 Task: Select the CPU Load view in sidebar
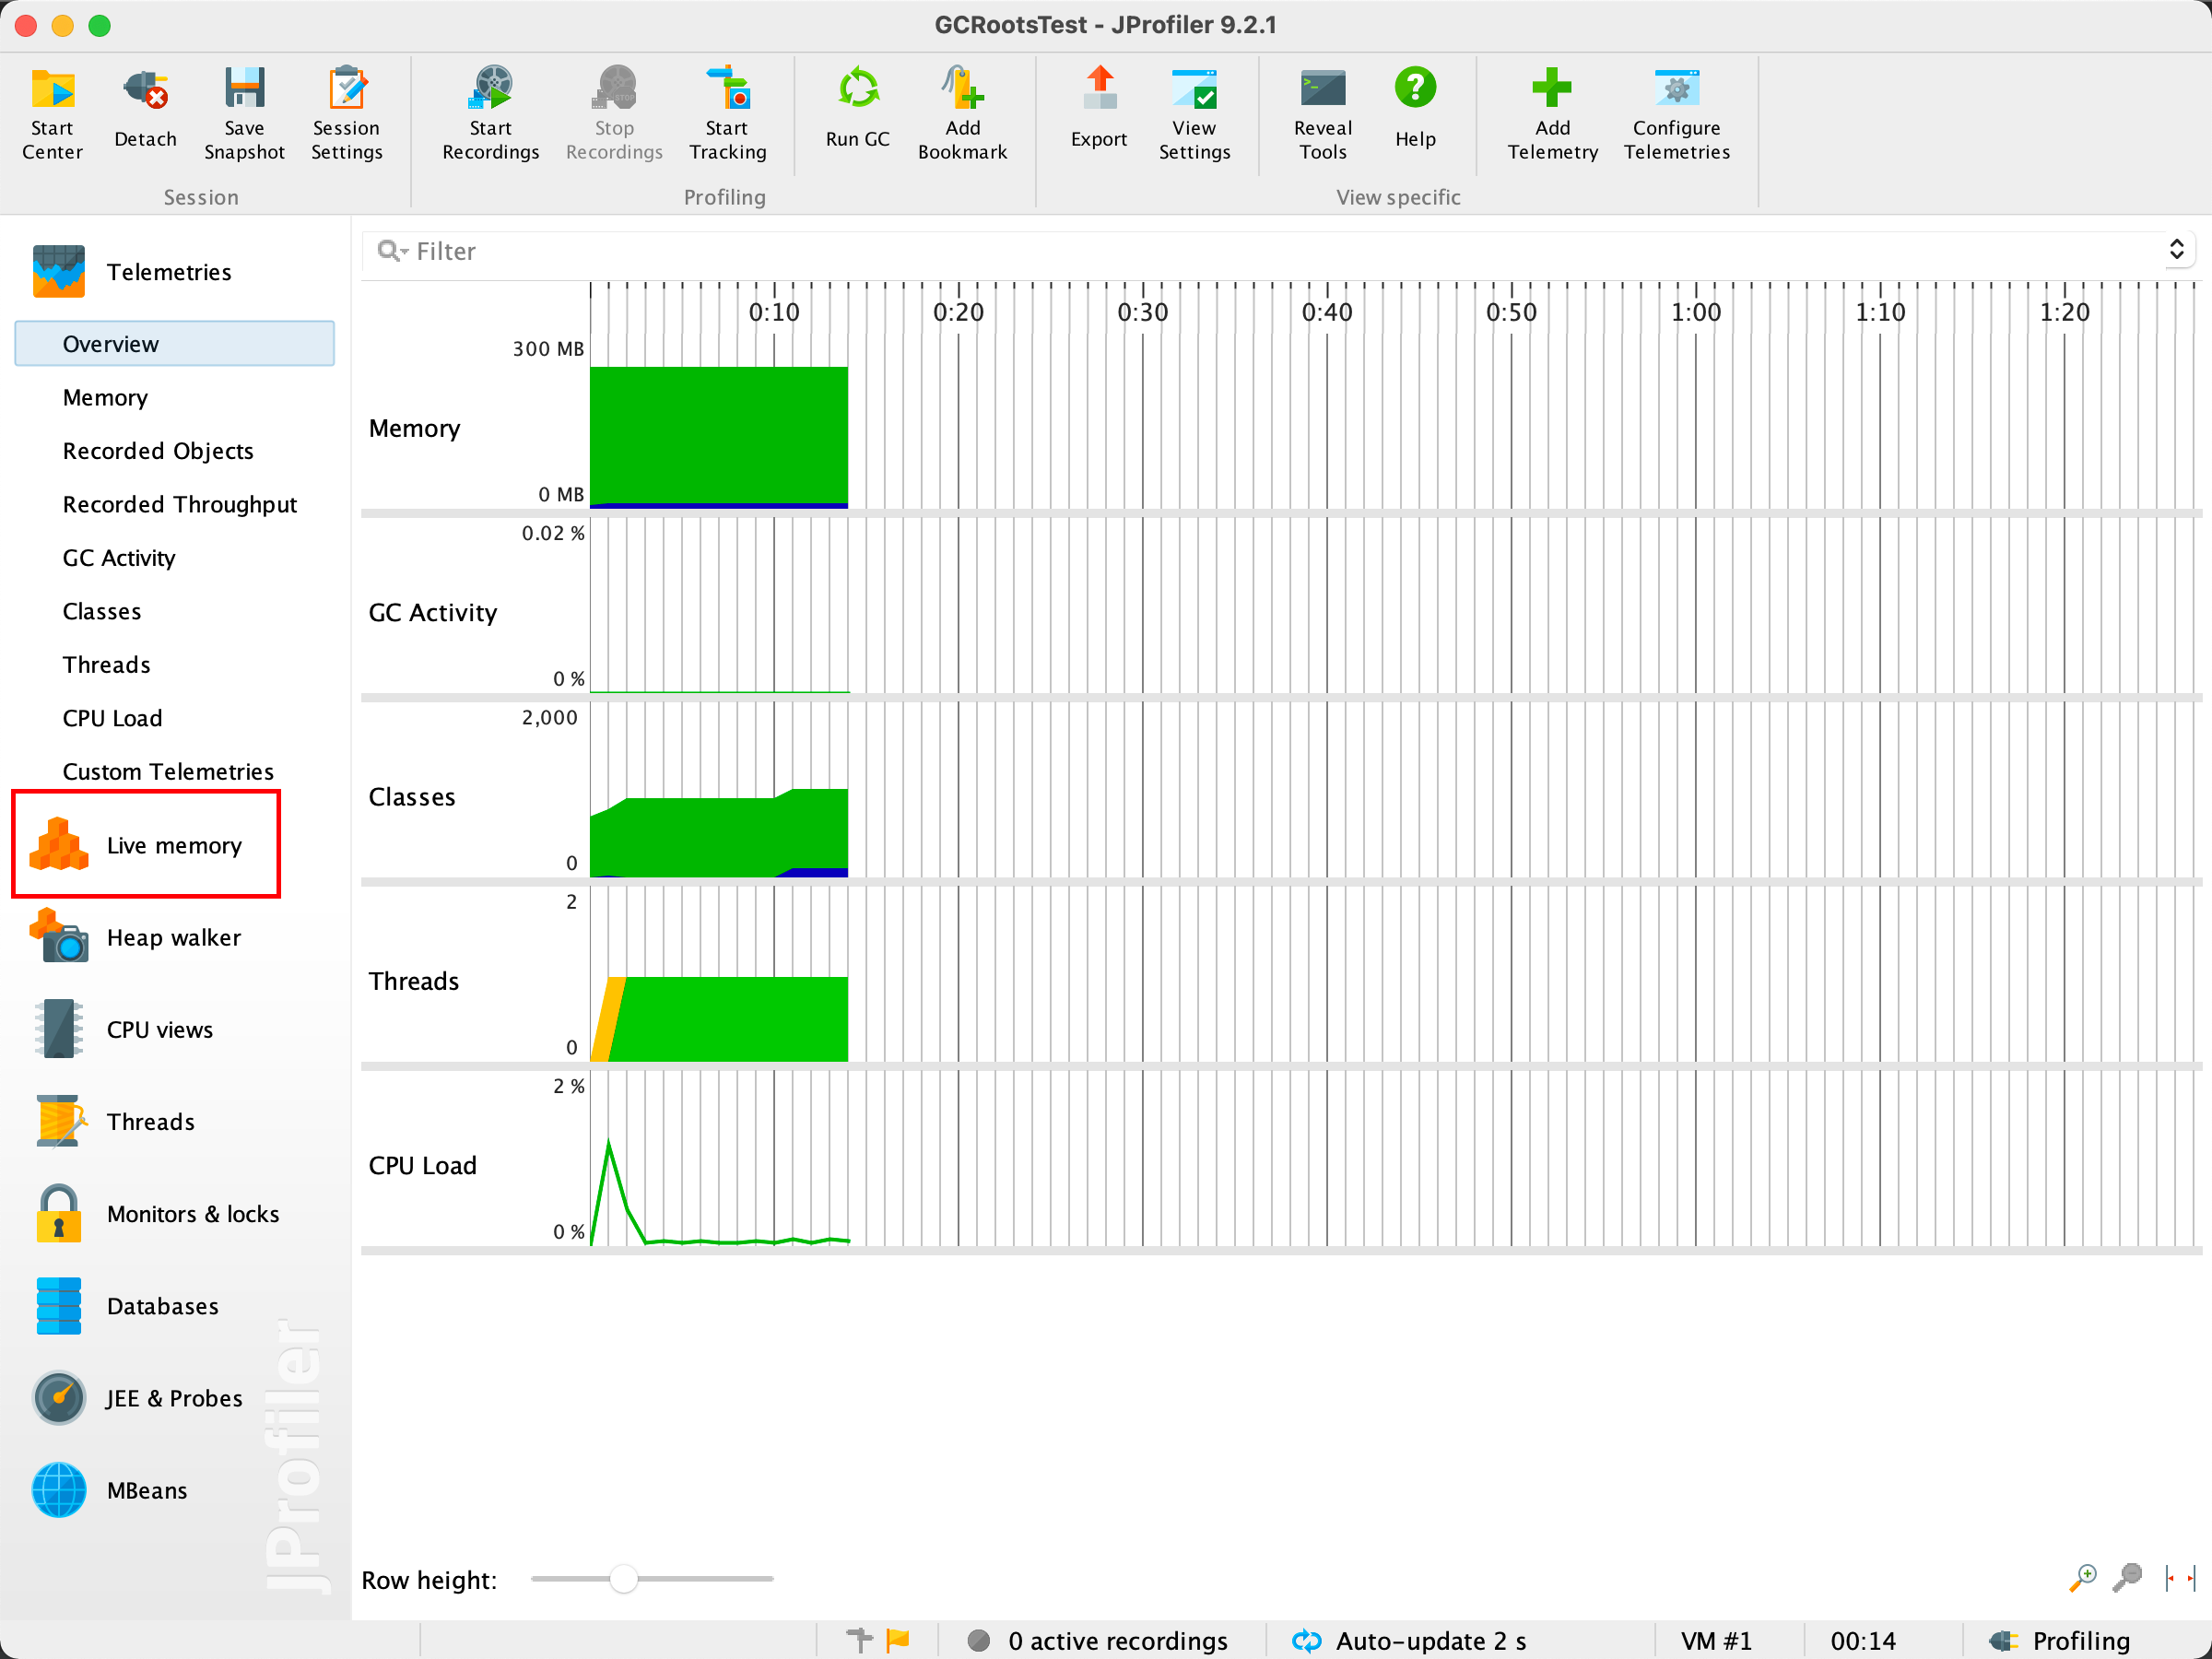112,718
